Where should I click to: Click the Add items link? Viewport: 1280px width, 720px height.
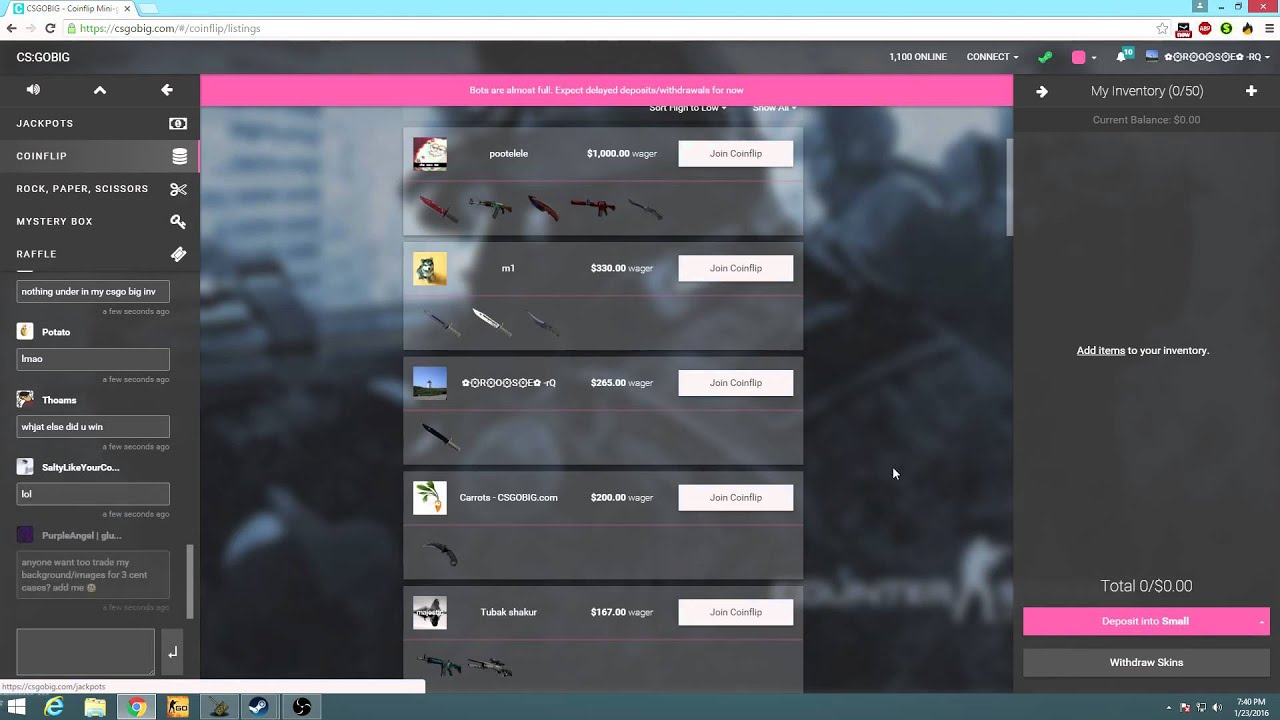pyautogui.click(x=1101, y=351)
